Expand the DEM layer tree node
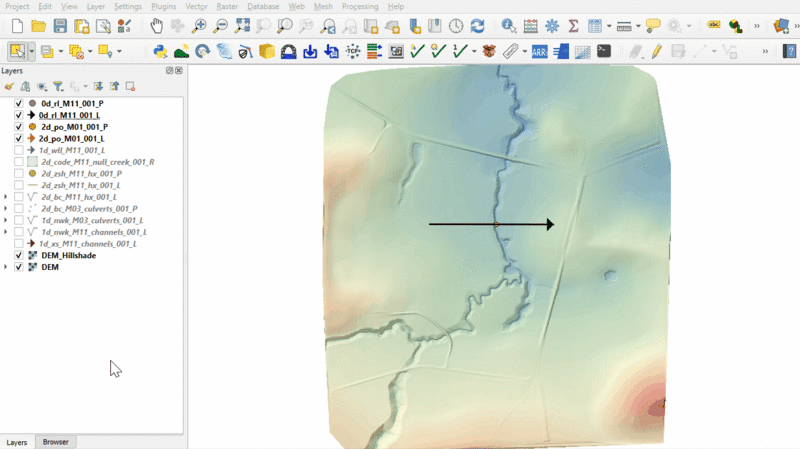 tap(7, 267)
